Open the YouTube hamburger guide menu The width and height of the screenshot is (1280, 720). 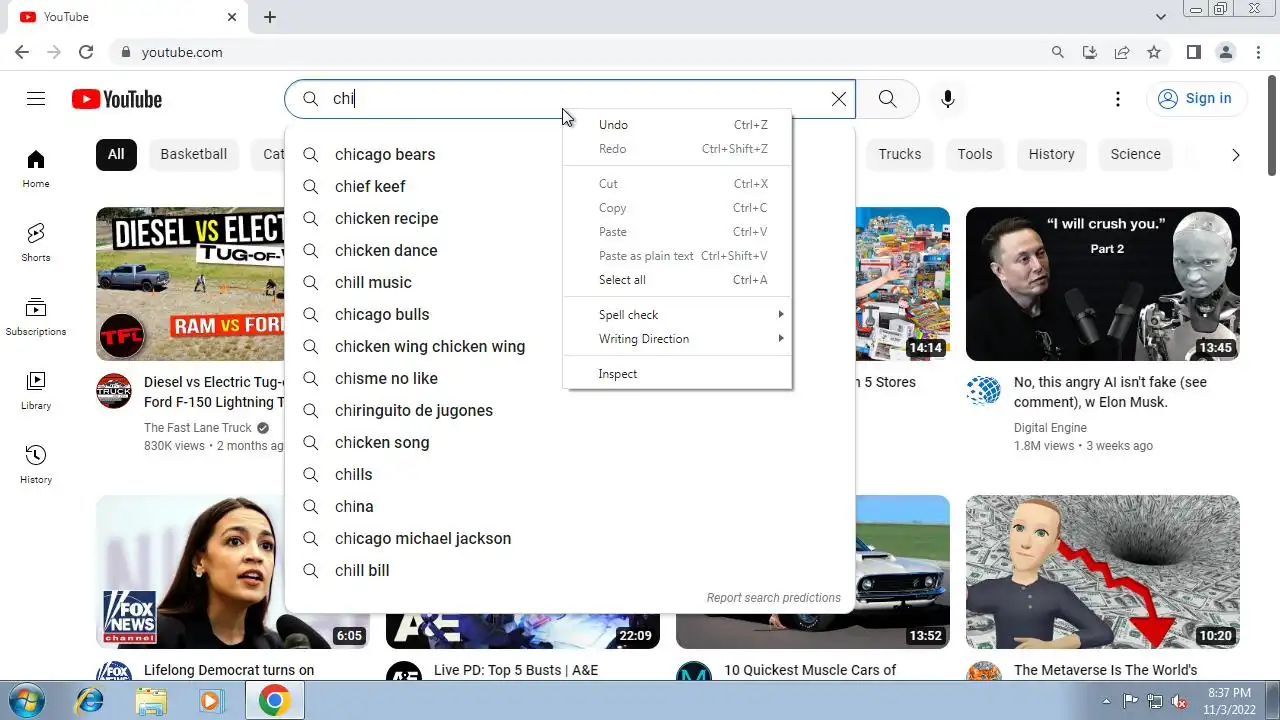[x=36, y=98]
